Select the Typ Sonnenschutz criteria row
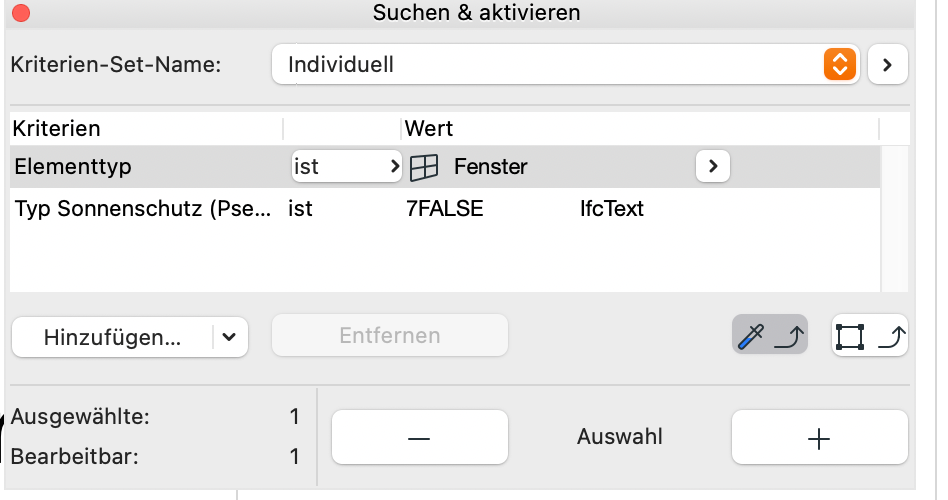 pos(142,209)
